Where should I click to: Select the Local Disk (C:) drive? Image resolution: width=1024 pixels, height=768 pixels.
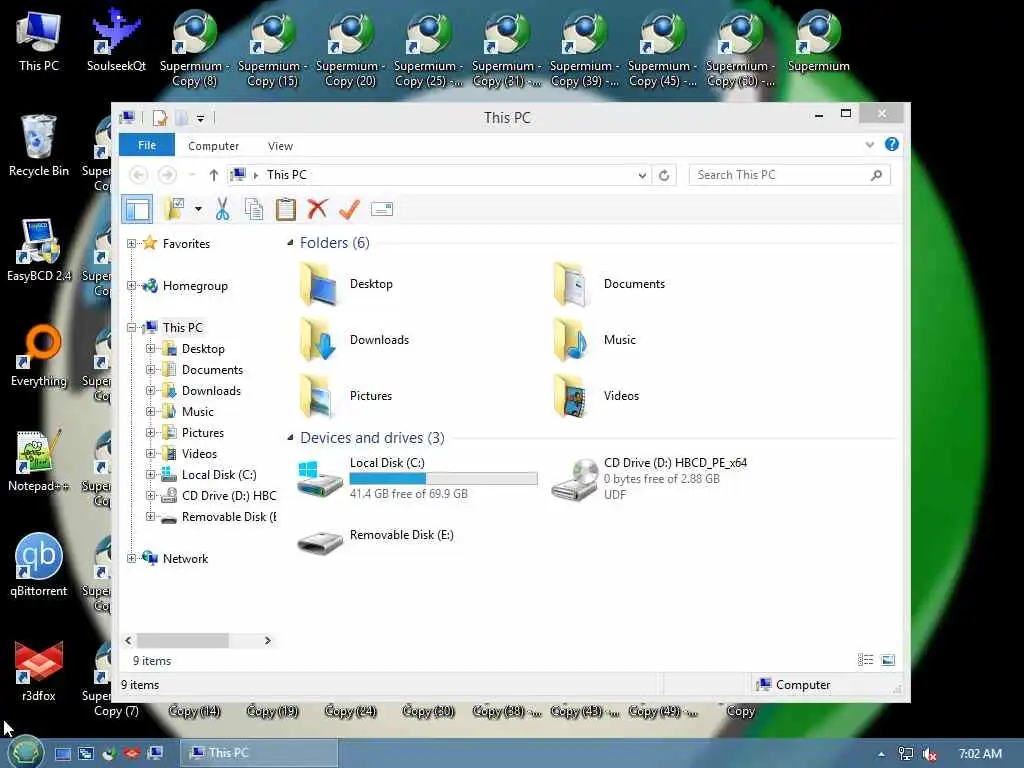coord(418,478)
